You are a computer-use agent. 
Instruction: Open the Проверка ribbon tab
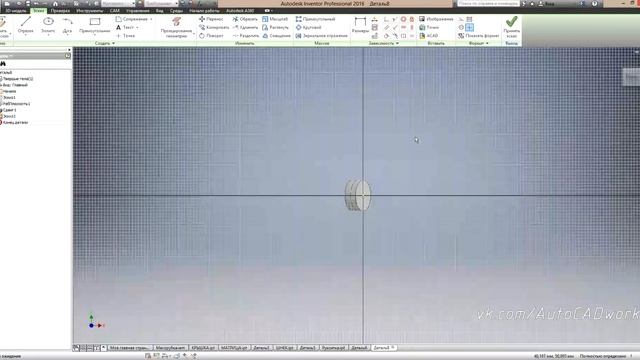[x=60, y=11]
